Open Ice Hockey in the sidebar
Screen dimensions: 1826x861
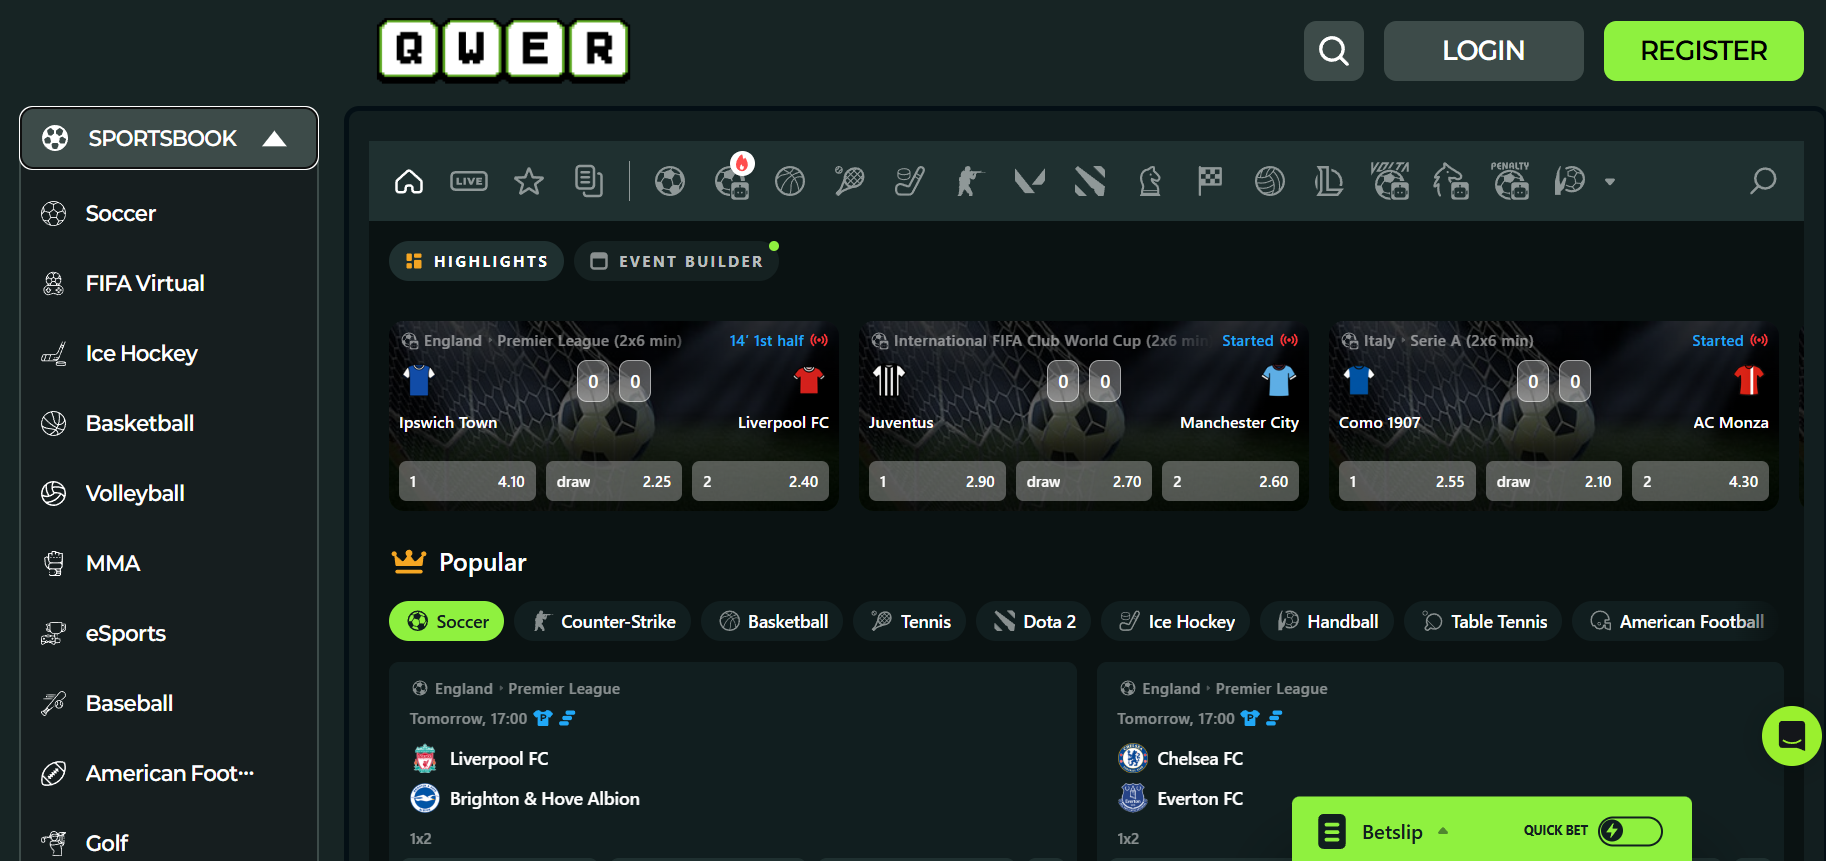(x=141, y=353)
